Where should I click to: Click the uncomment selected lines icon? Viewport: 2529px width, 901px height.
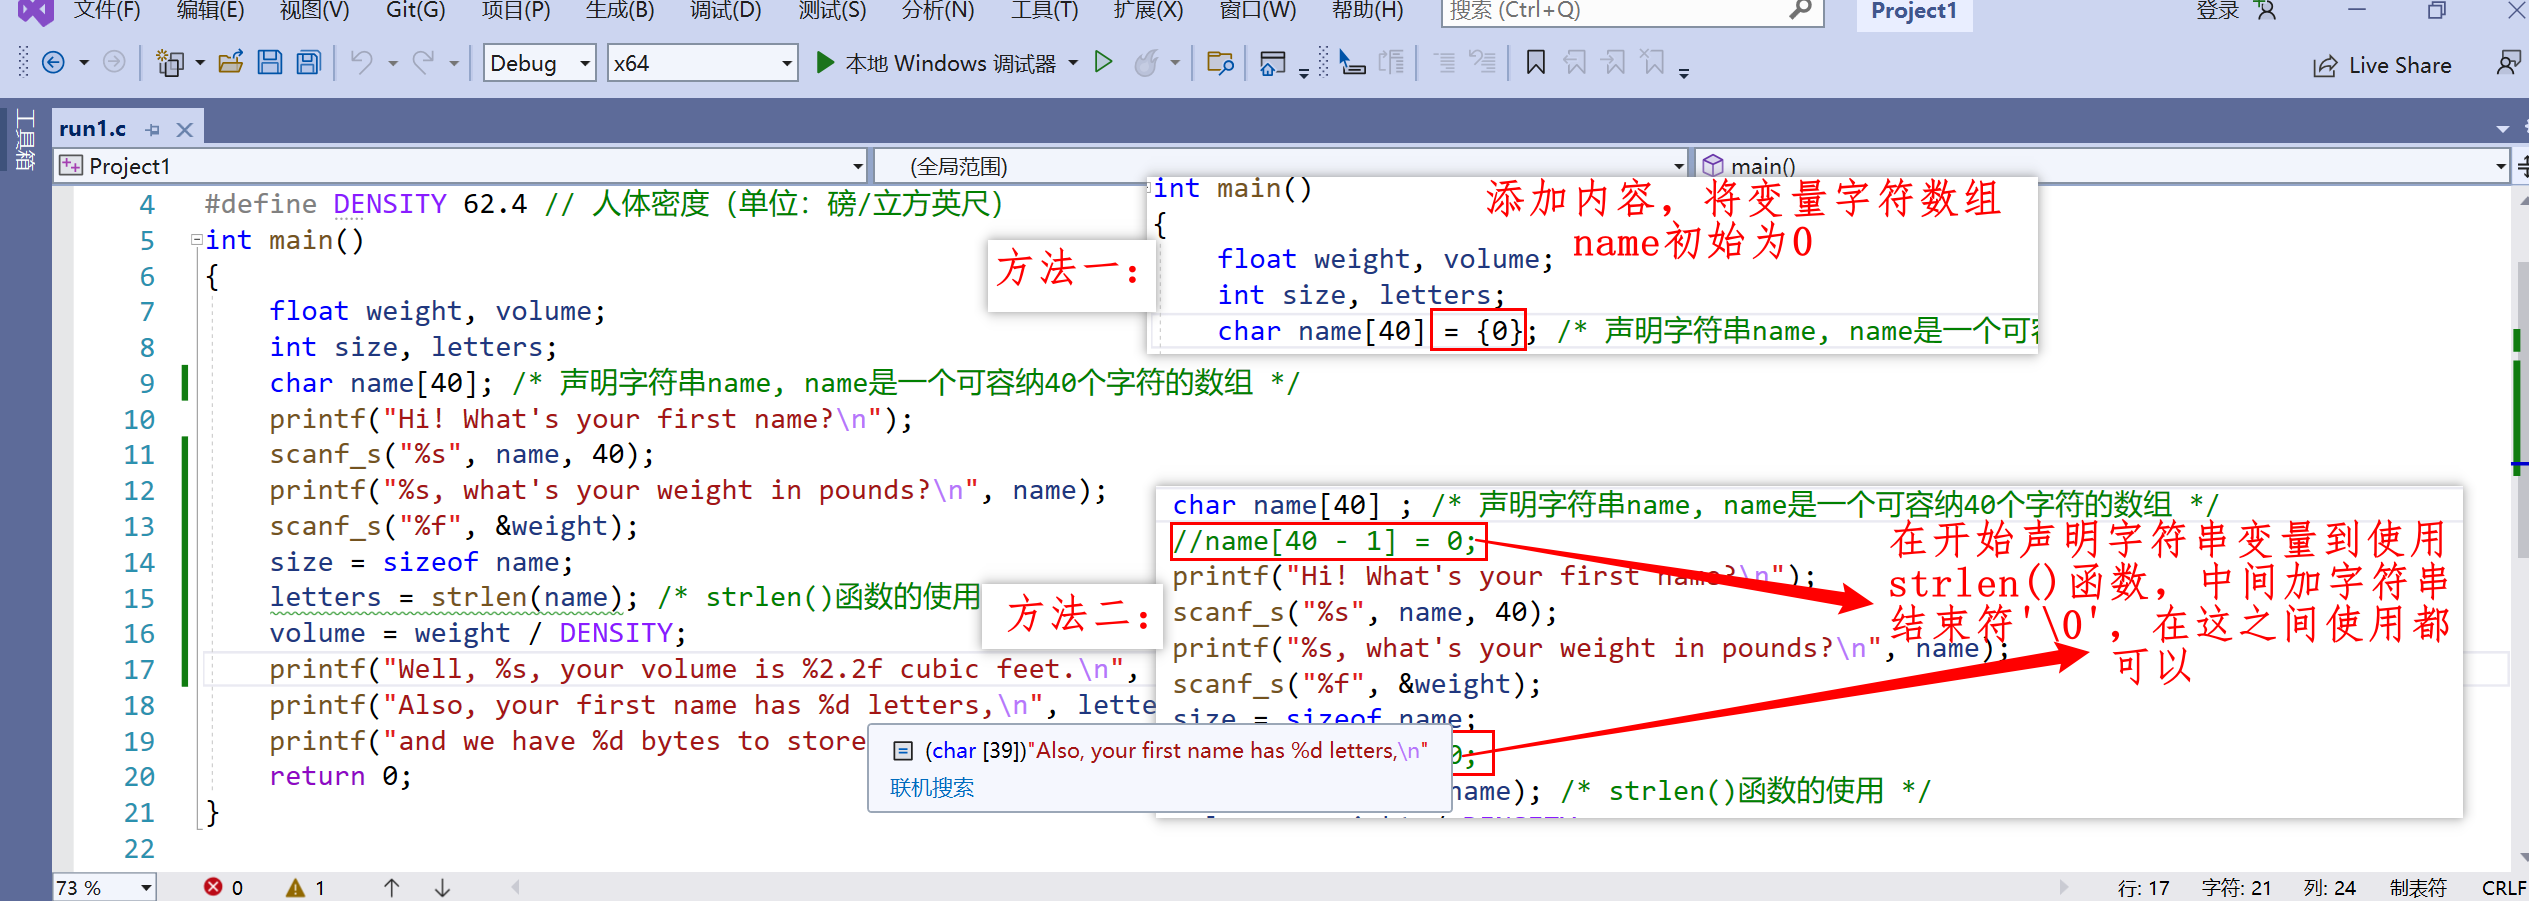[x=1482, y=63]
